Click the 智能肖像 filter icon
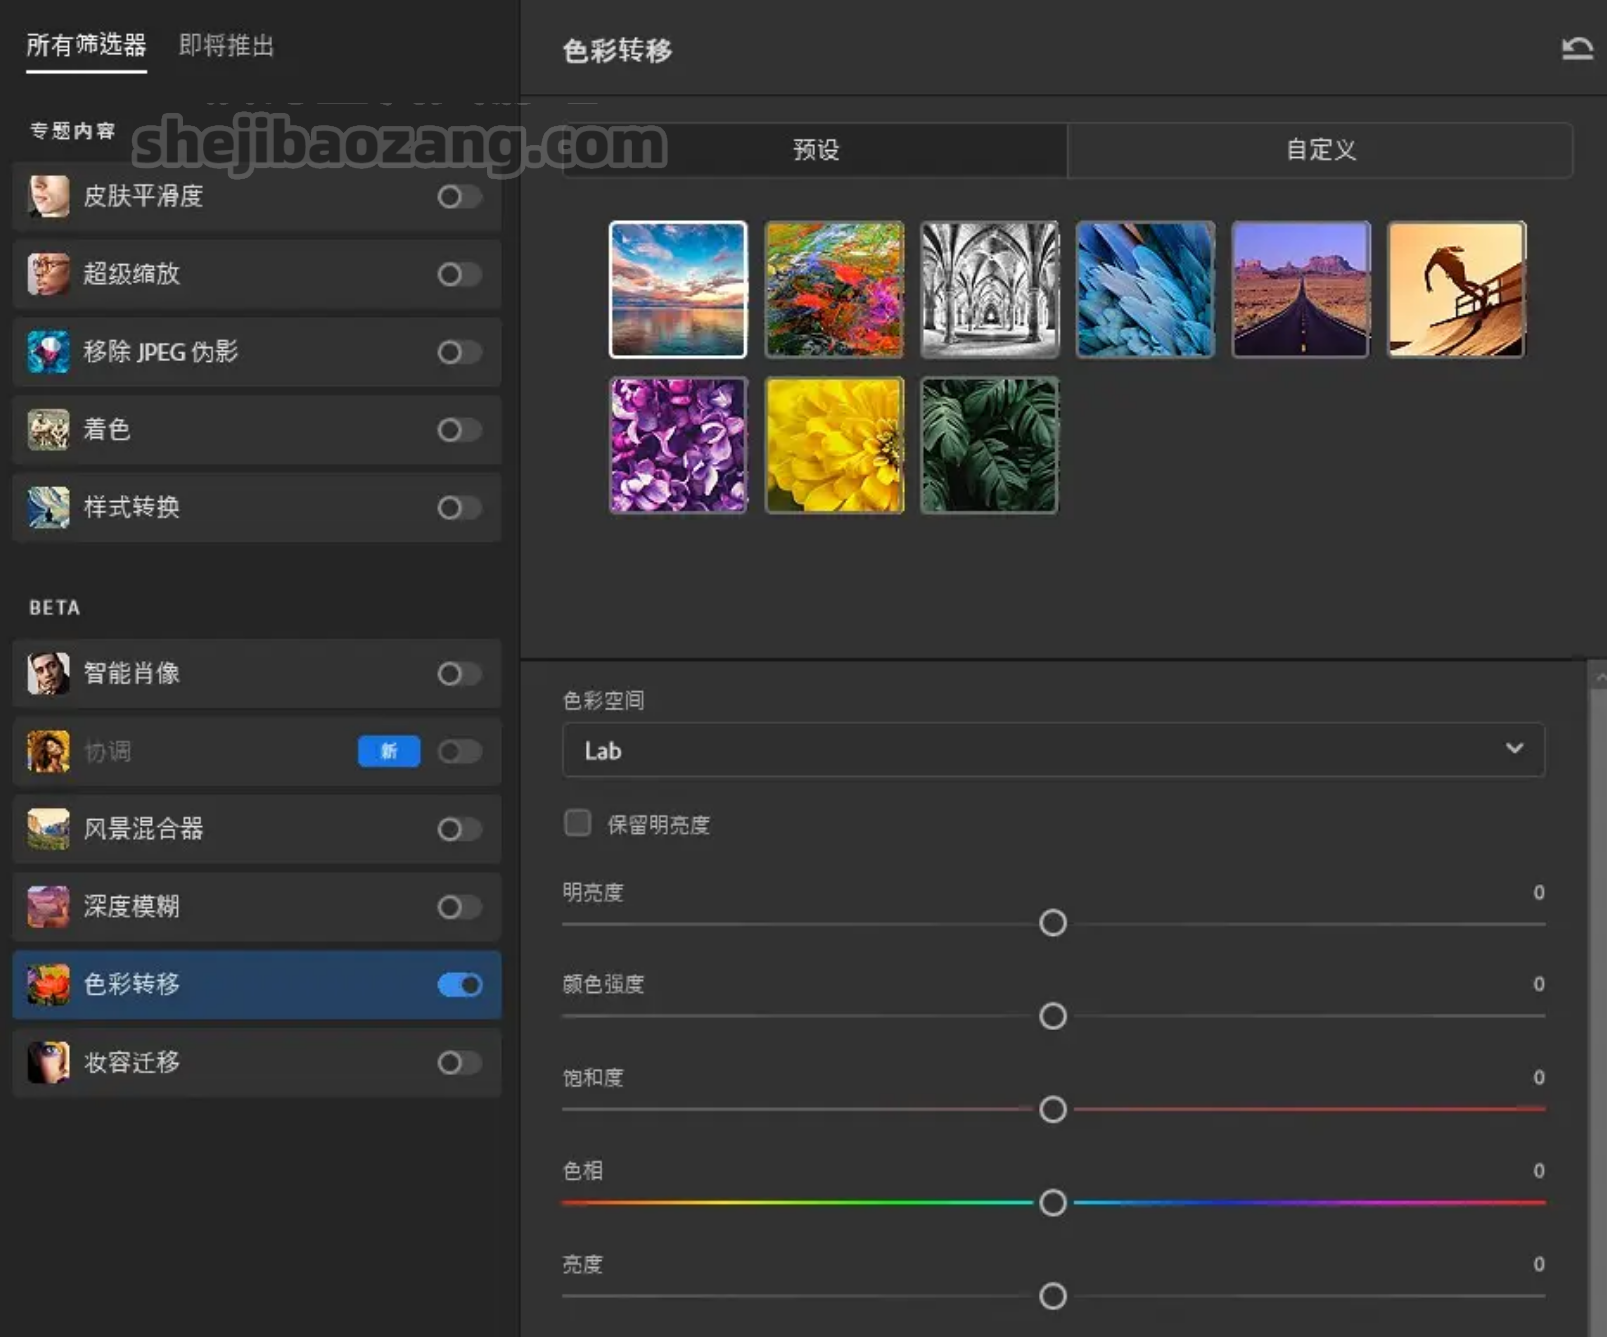Viewport: 1607px width, 1337px height. point(48,673)
